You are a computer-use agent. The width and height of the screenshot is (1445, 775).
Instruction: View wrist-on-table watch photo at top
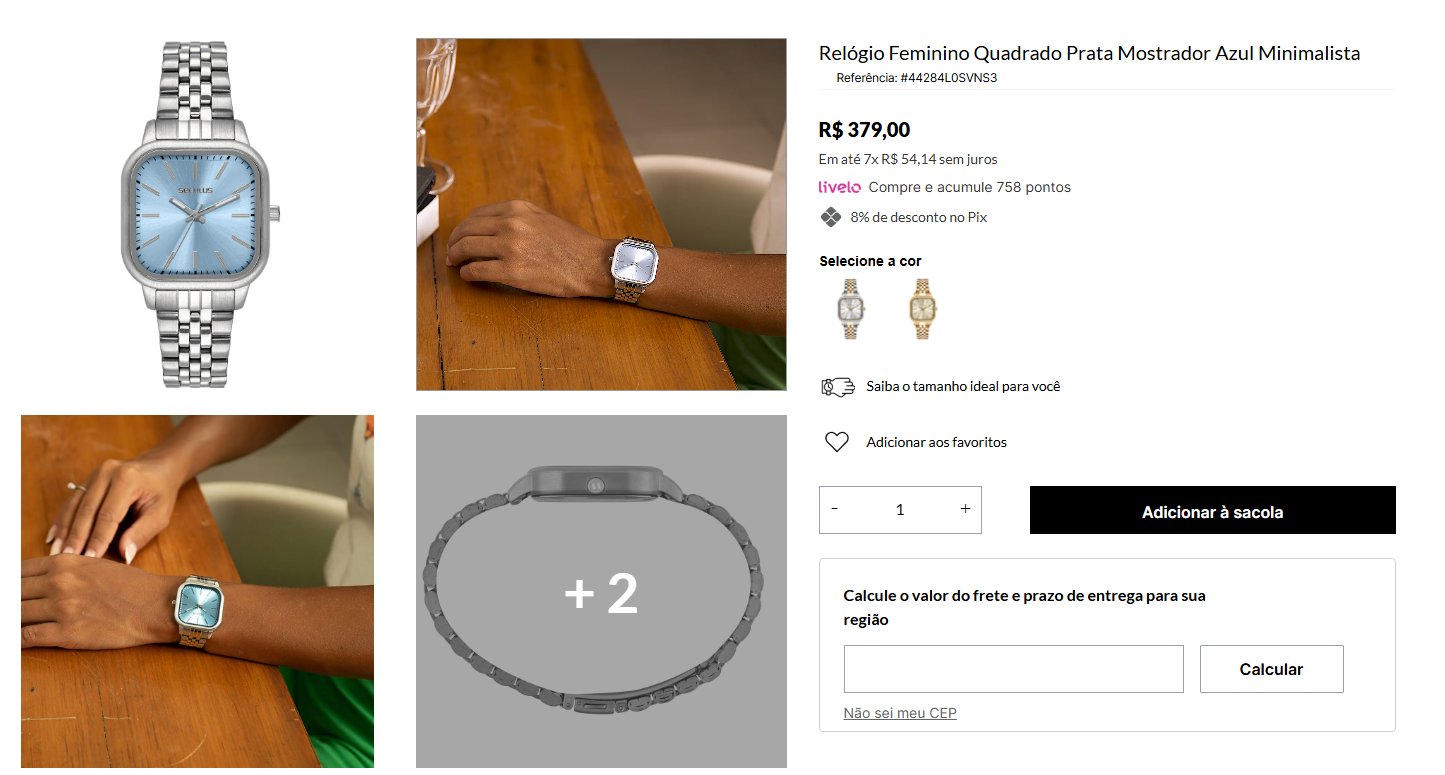pos(601,214)
